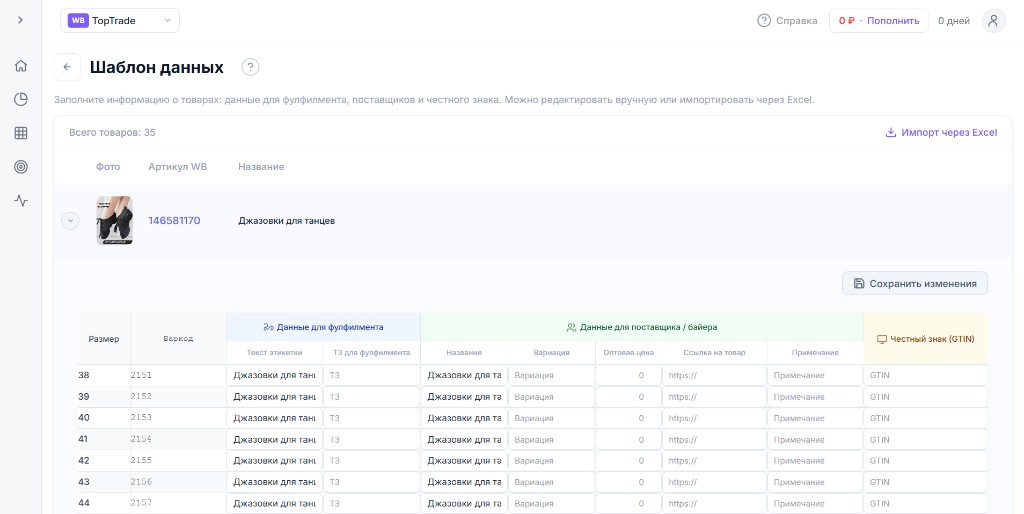Go back using the arrow button
The height and width of the screenshot is (514, 1024).
pos(67,67)
